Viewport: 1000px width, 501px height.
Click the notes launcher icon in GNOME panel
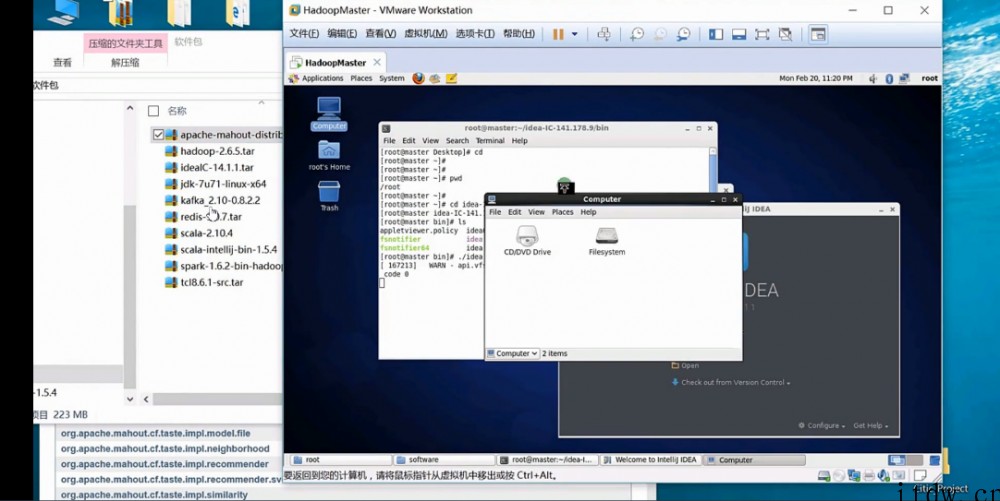click(x=452, y=78)
